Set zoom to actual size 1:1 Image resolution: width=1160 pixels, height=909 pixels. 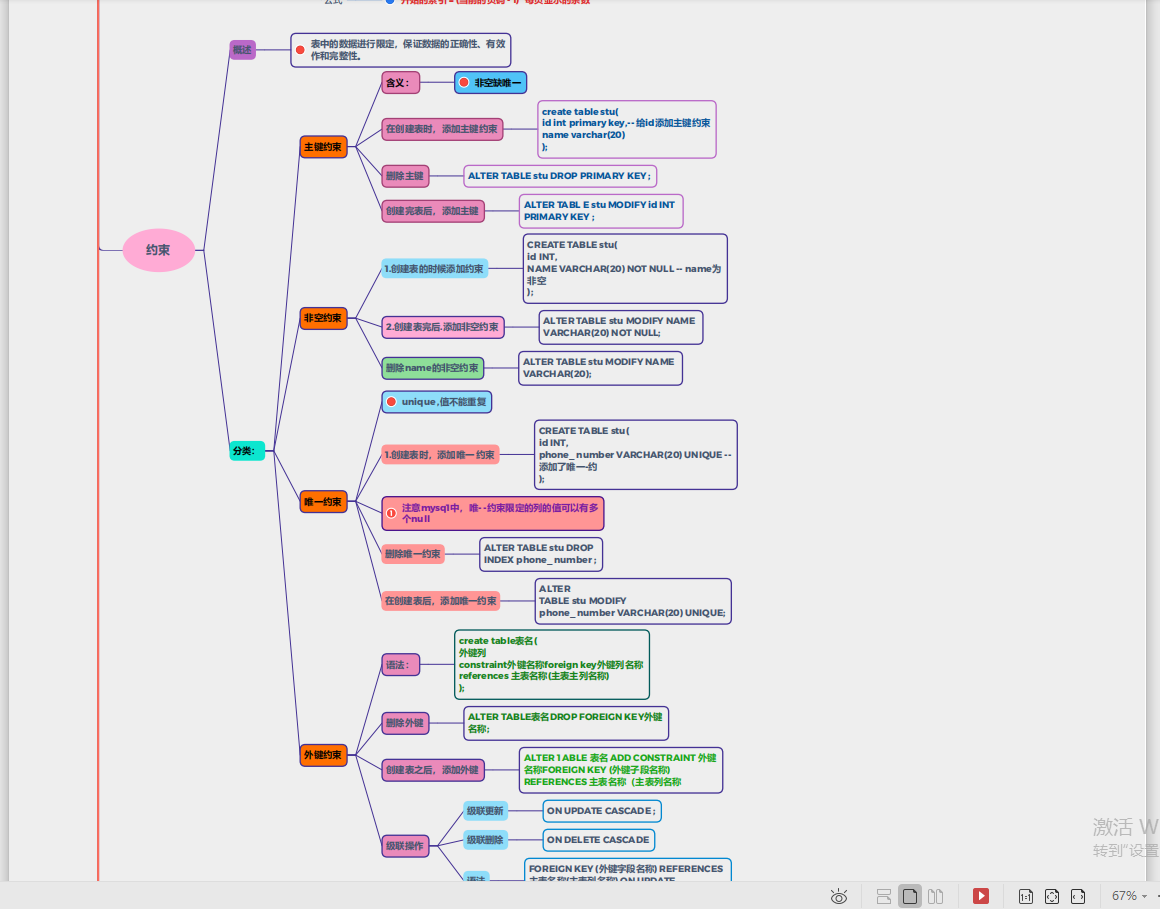point(1025,896)
